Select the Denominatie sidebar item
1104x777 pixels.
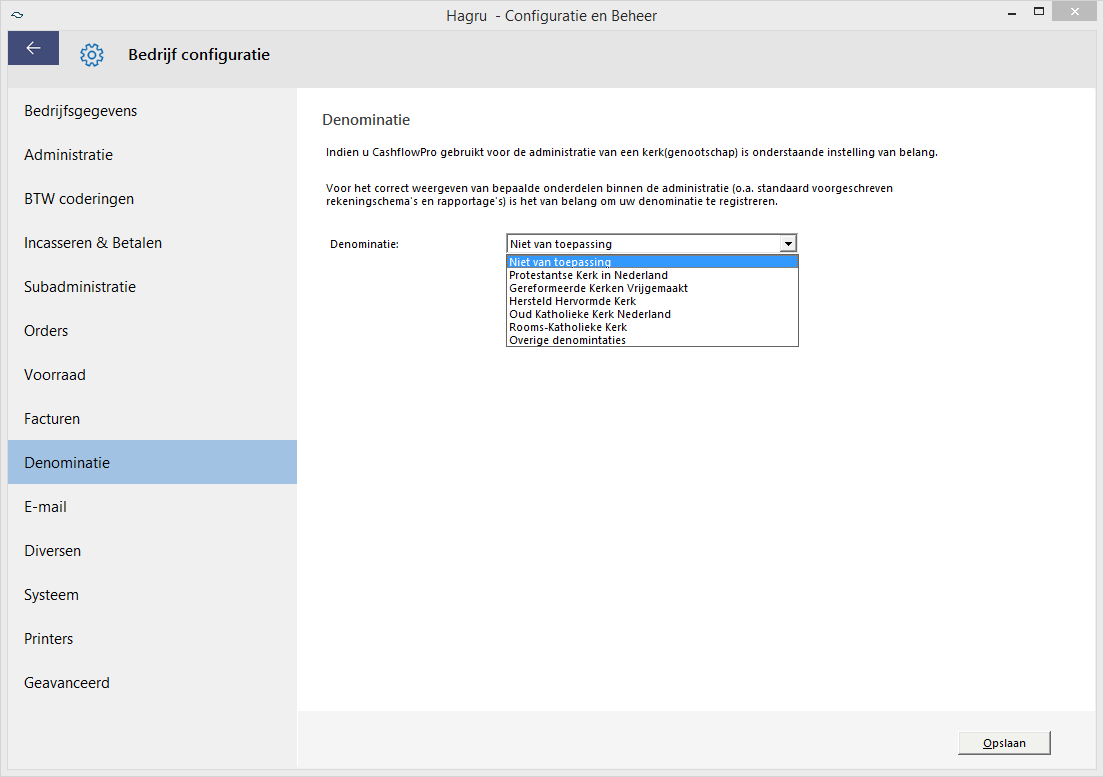tap(152, 462)
